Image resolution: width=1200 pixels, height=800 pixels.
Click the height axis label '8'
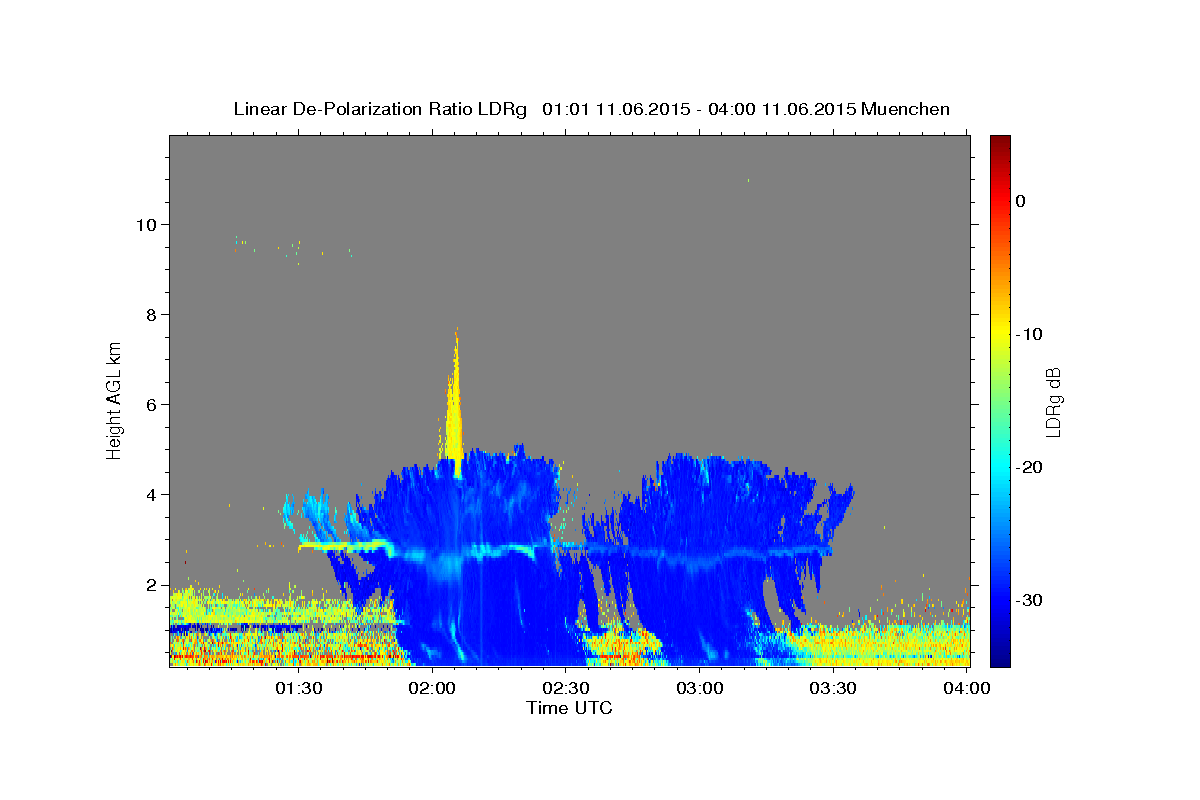click(152, 314)
